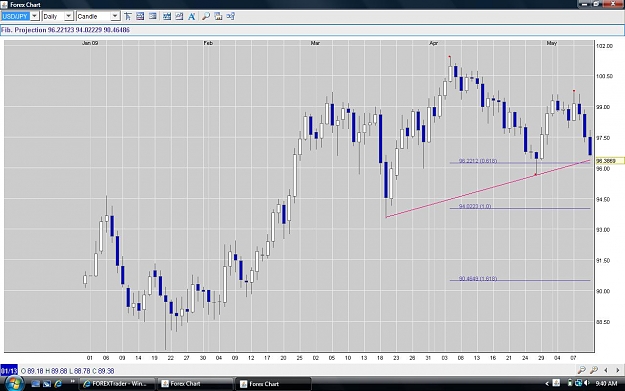Expand the Quick Launch overflow chevron
The image size is (625, 391).
point(73,382)
